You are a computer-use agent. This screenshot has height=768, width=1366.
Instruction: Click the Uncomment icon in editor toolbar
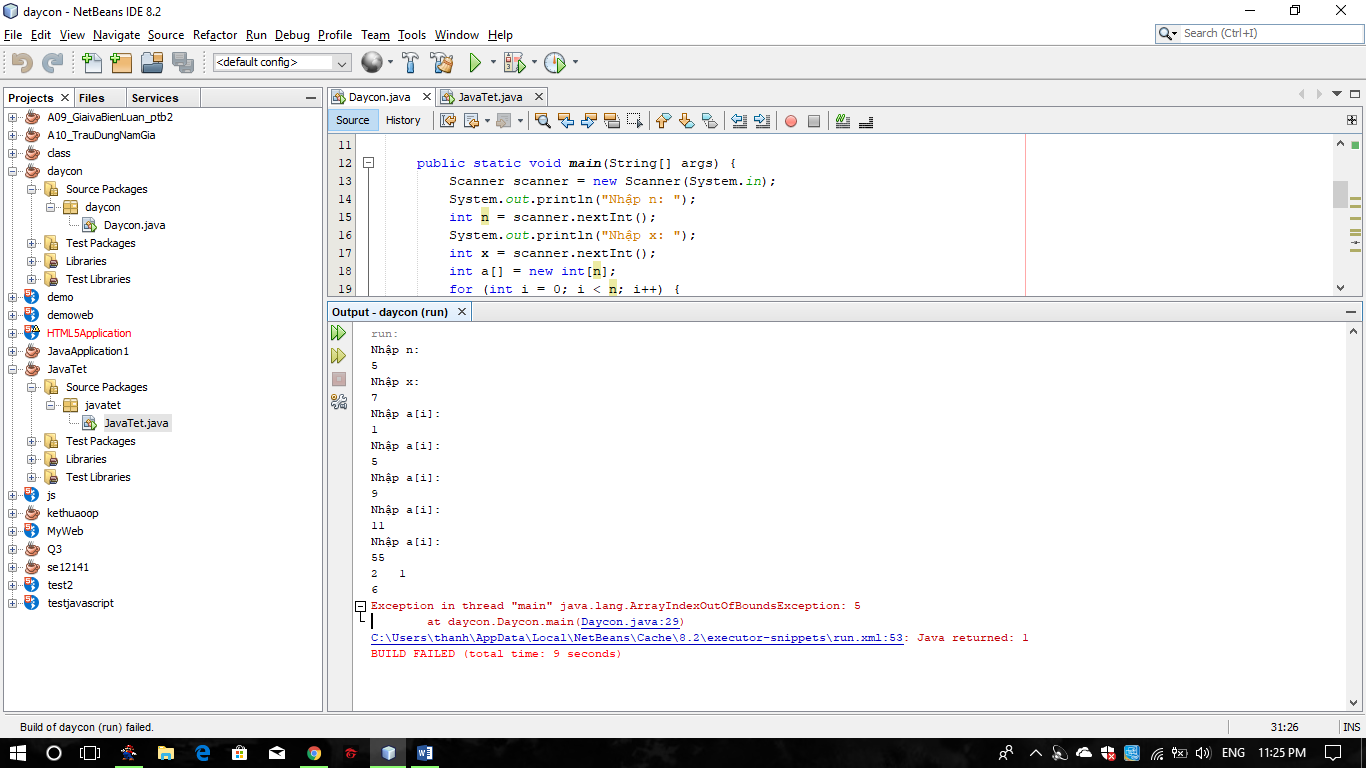[x=866, y=121]
